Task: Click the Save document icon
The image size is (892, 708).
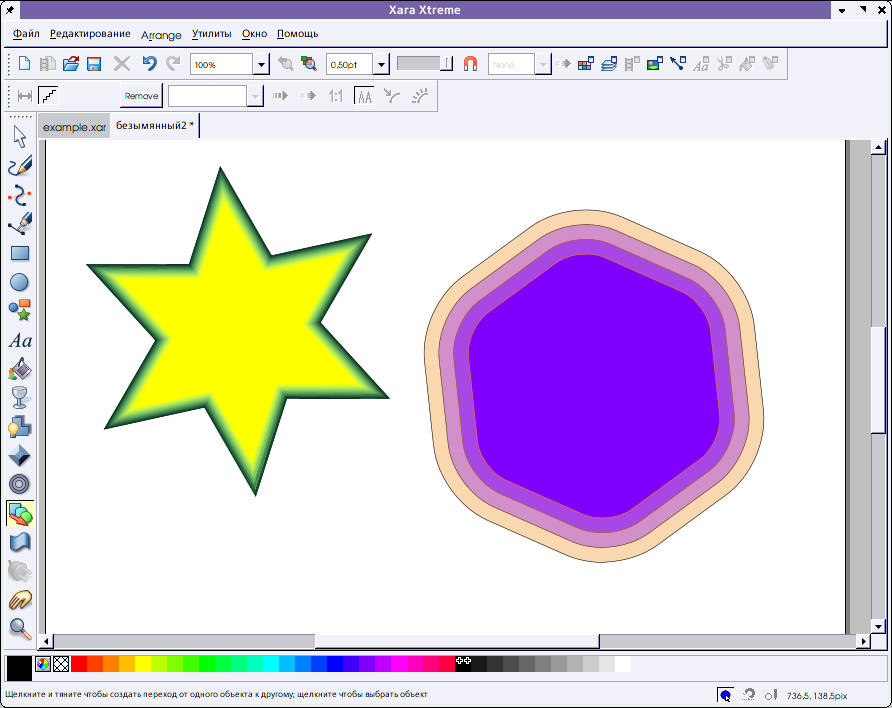Action: click(x=94, y=64)
